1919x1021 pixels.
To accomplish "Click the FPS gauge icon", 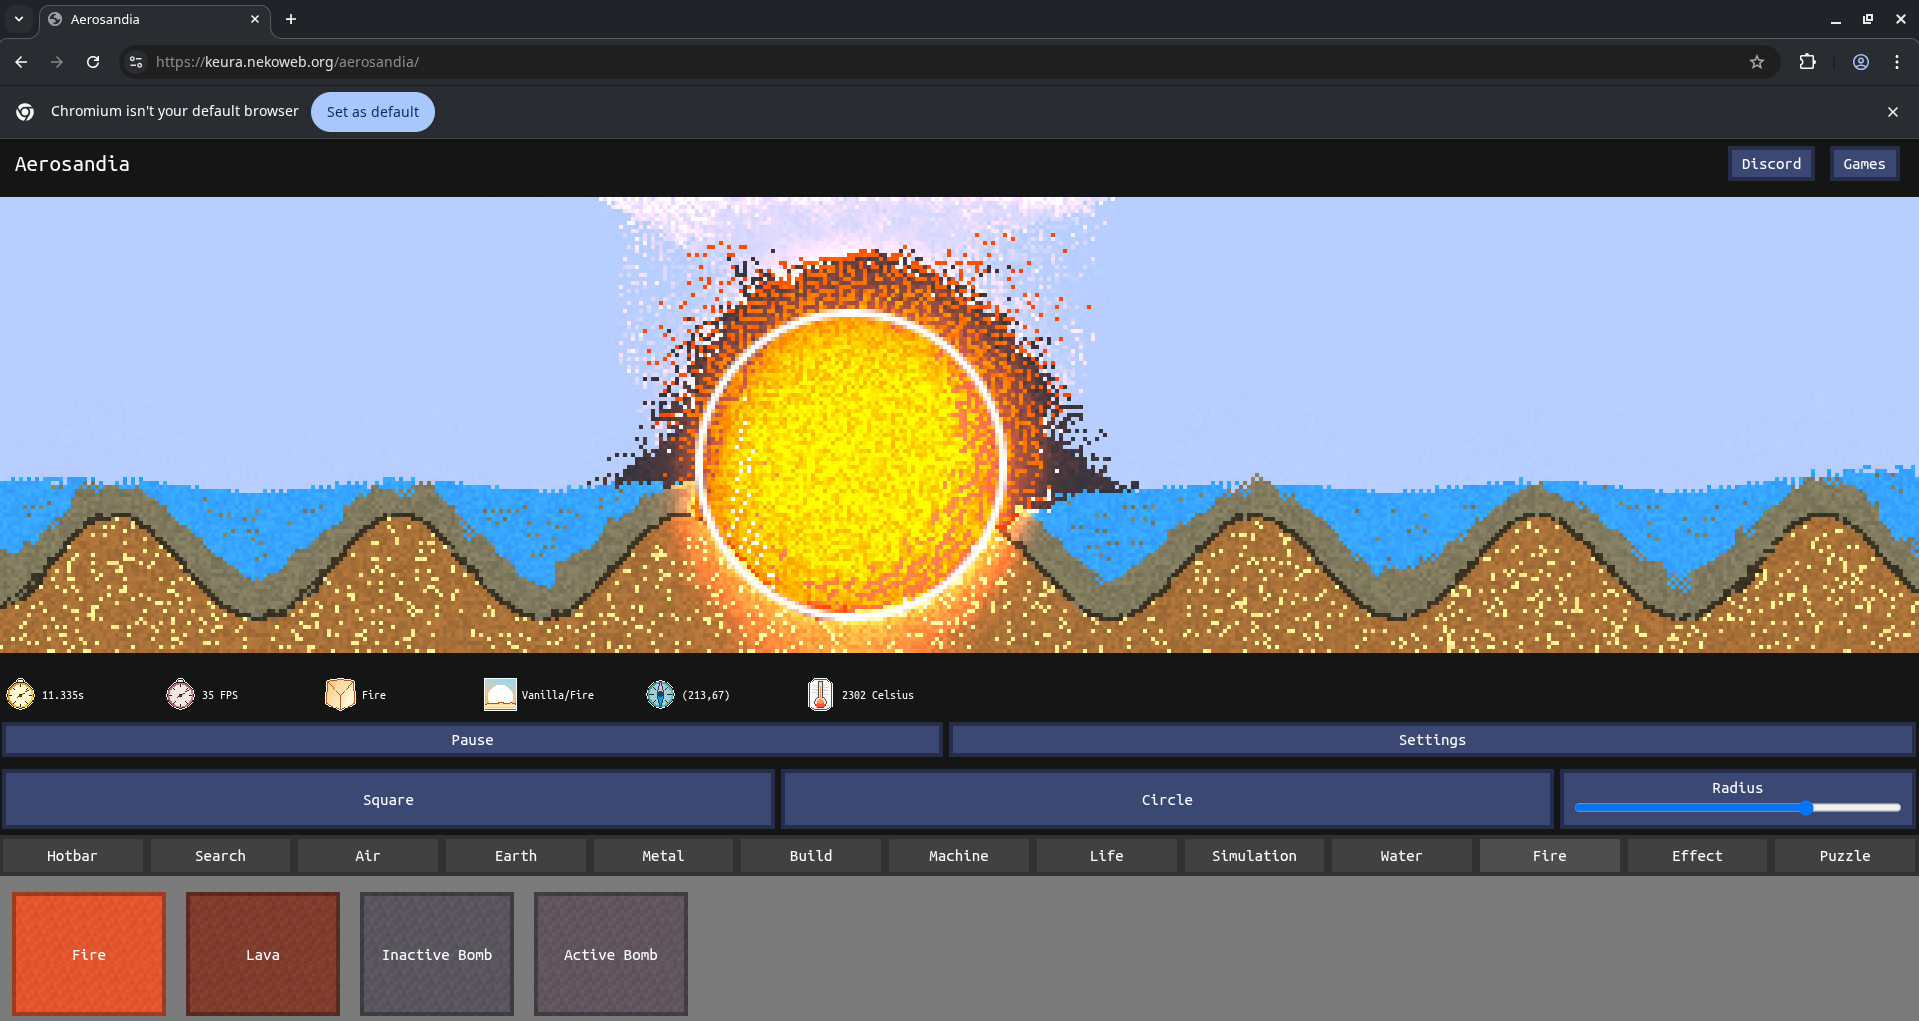I will [180, 694].
